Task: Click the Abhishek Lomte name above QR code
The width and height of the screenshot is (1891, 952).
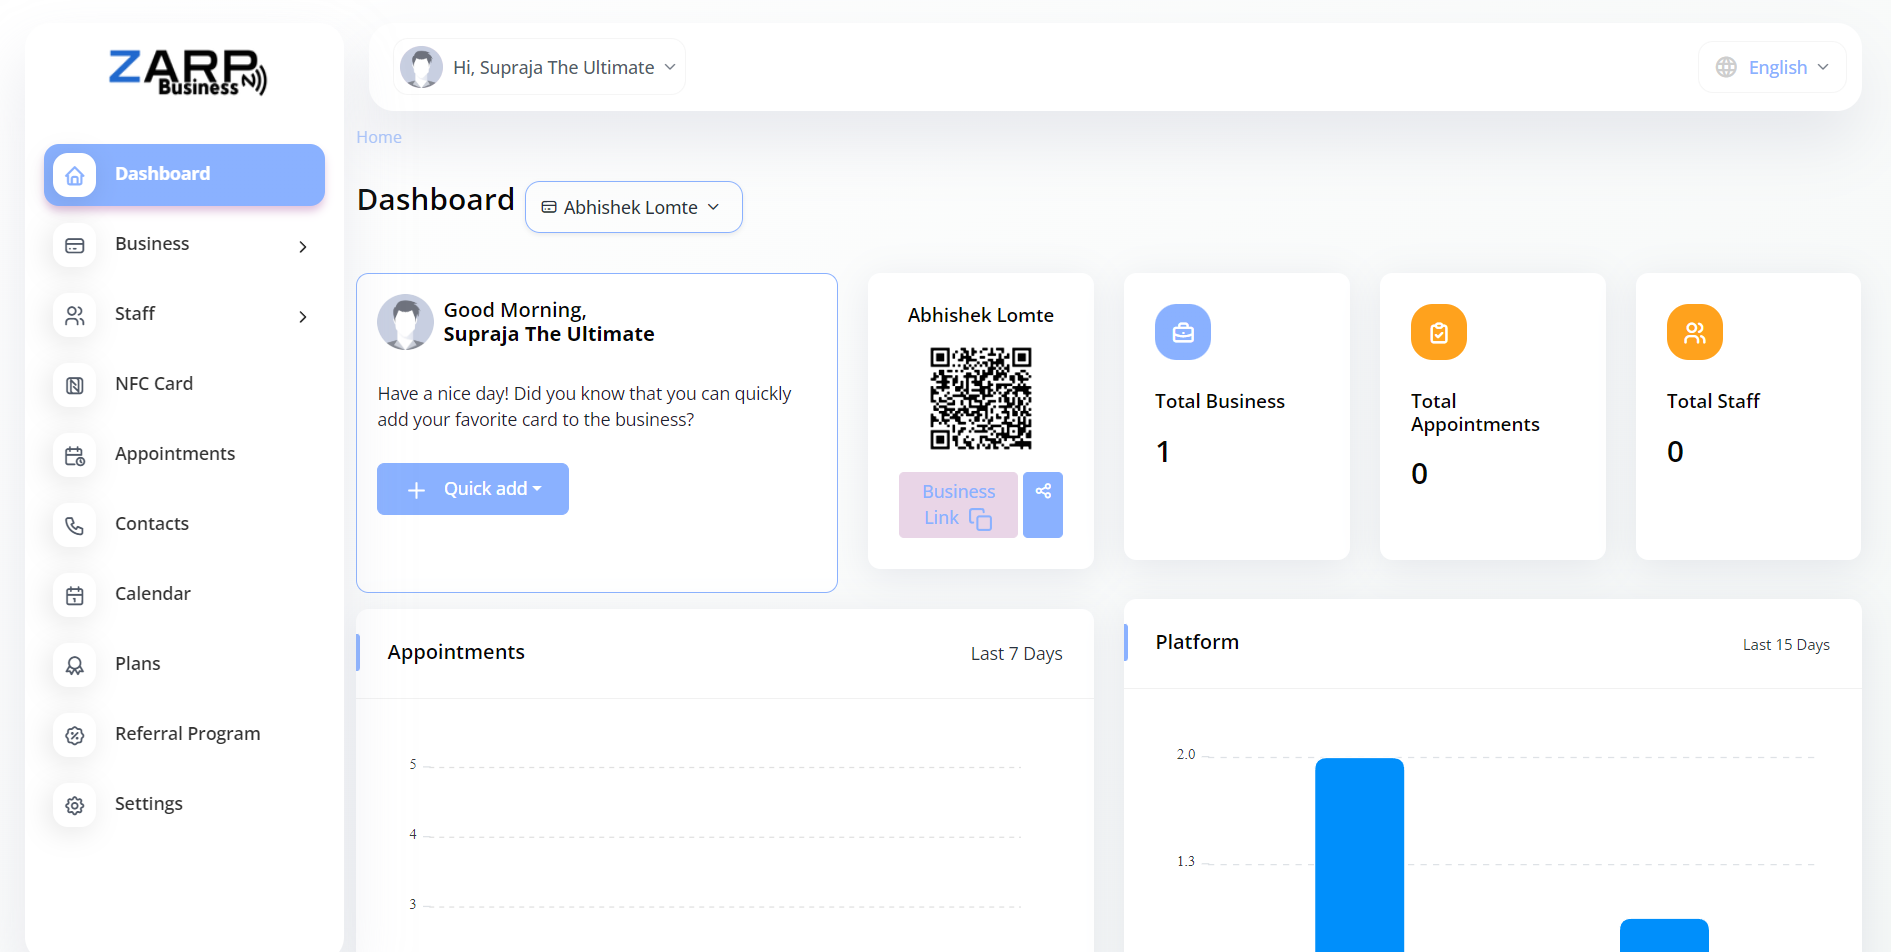Action: [x=981, y=315]
